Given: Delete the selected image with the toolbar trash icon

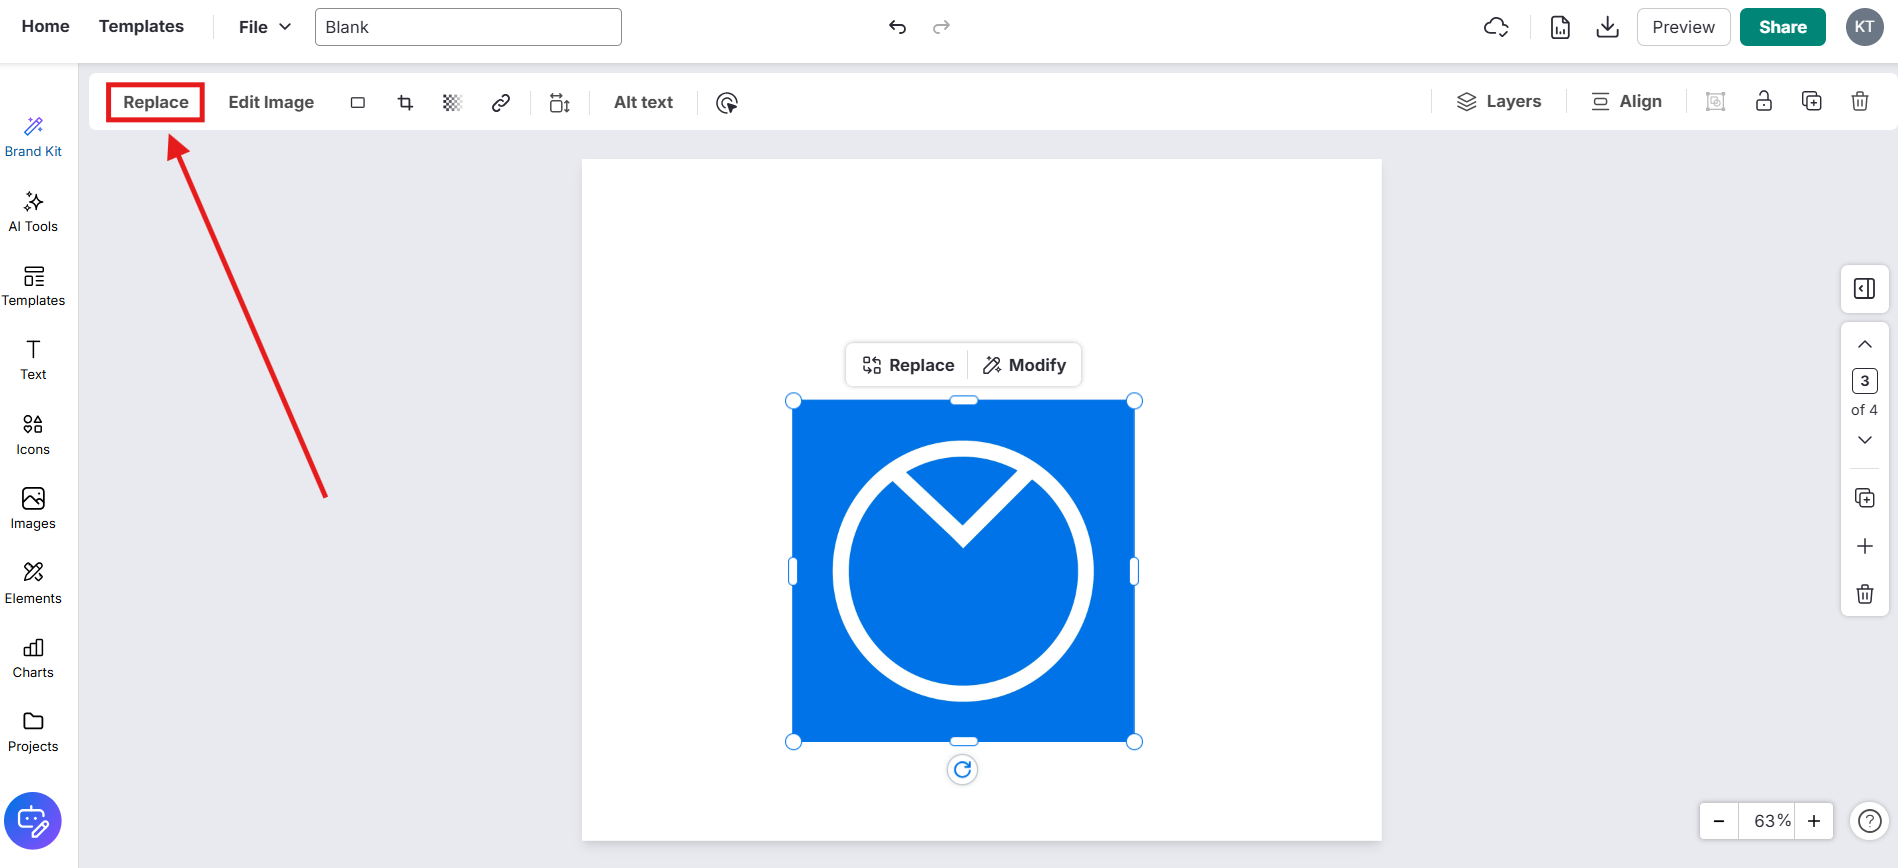Looking at the screenshot, I should point(1859,101).
